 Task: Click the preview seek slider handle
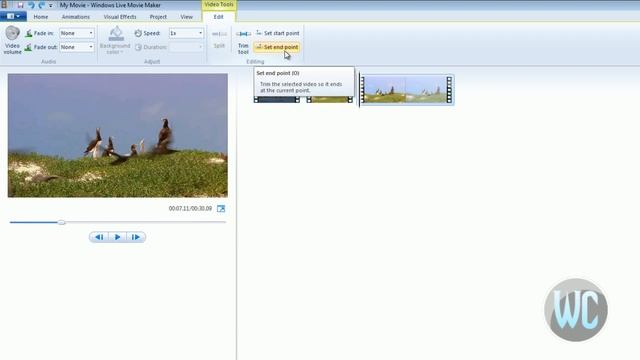tap(61, 222)
